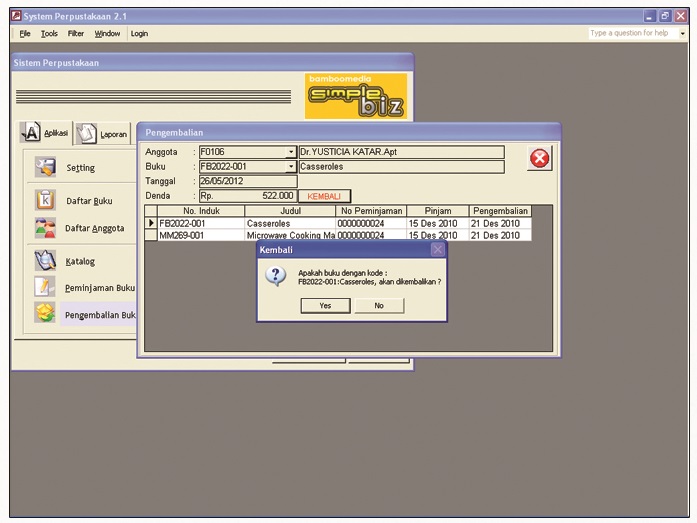Open the Daftar Buku icon
This screenshot has width=697, height=523.
tap(45, 200)
